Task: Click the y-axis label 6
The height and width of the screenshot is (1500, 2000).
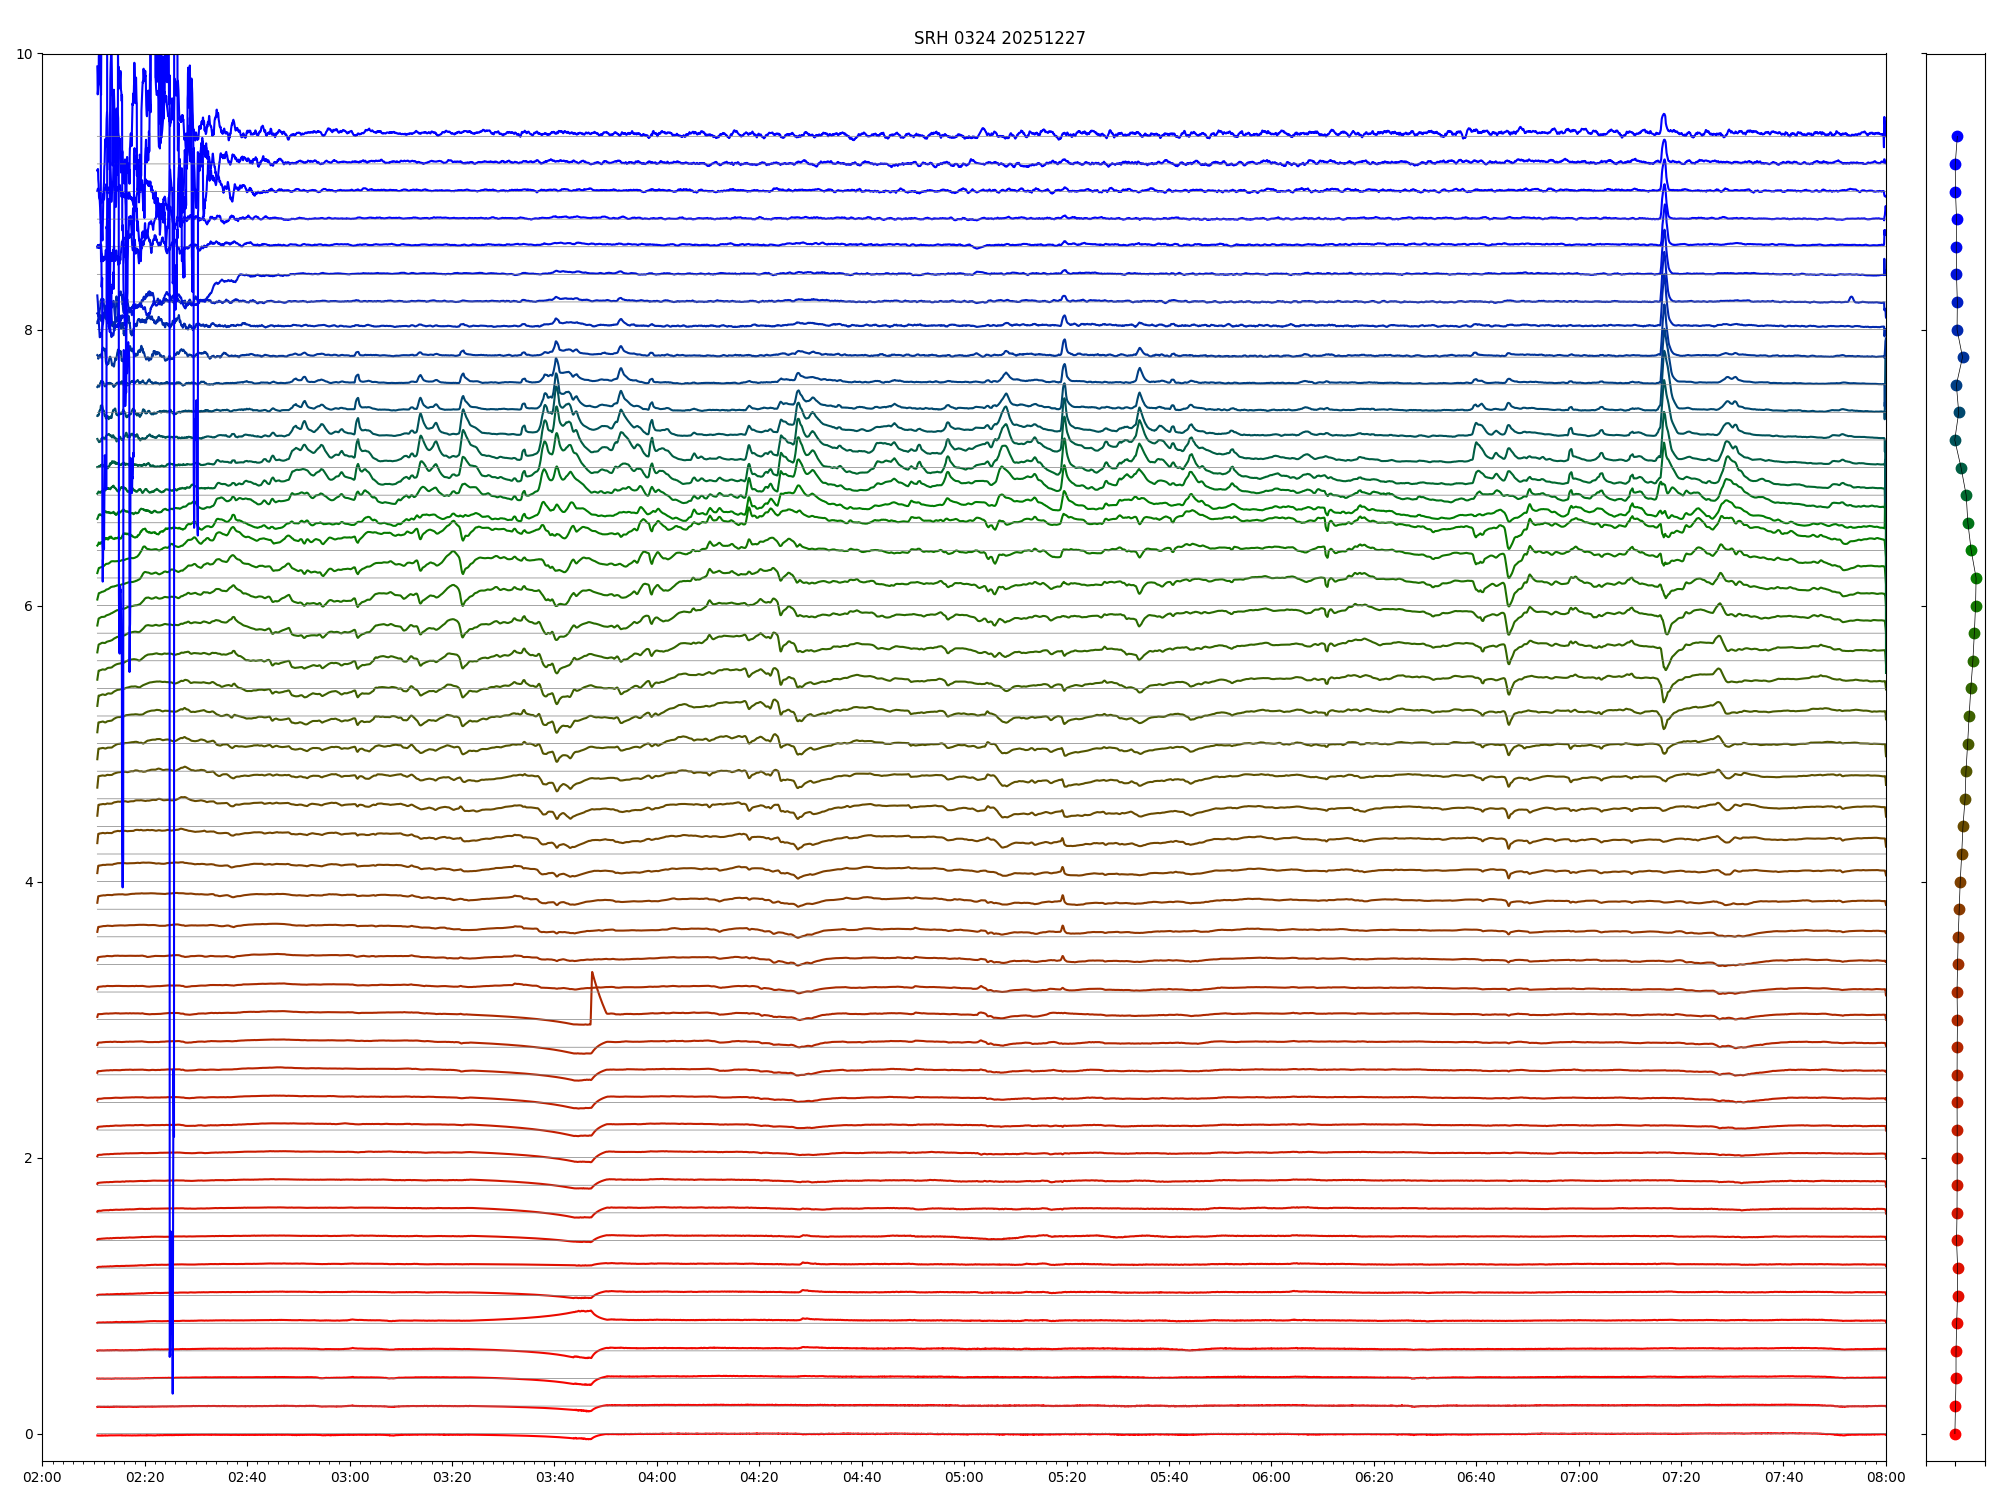Action: pyautogui.click(x=27, y=606)
